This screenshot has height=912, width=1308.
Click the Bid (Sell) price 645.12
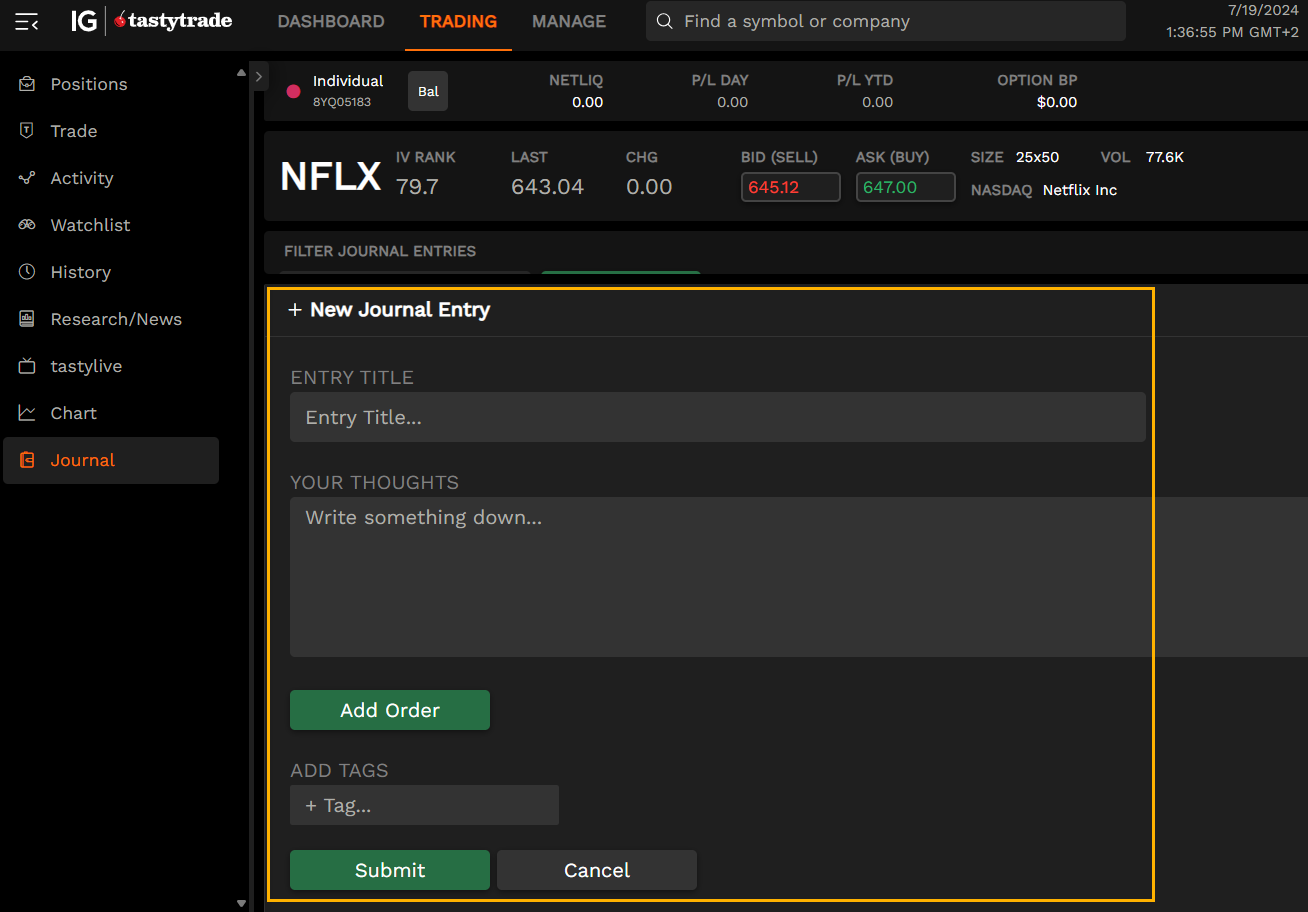pyautogui.click(x=790, y=187)
